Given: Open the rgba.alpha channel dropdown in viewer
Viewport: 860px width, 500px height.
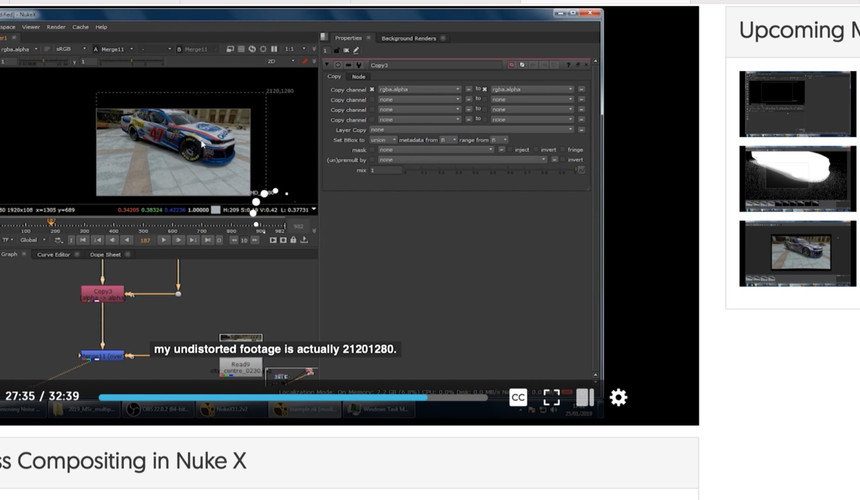Looking at the screenshot, I should (20, 49).
